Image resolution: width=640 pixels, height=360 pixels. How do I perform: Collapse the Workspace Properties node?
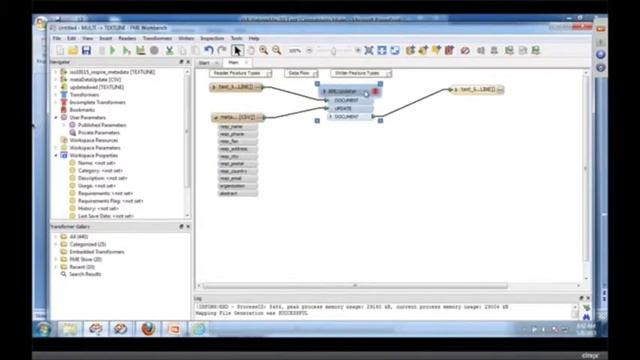[x=56, y=156]
